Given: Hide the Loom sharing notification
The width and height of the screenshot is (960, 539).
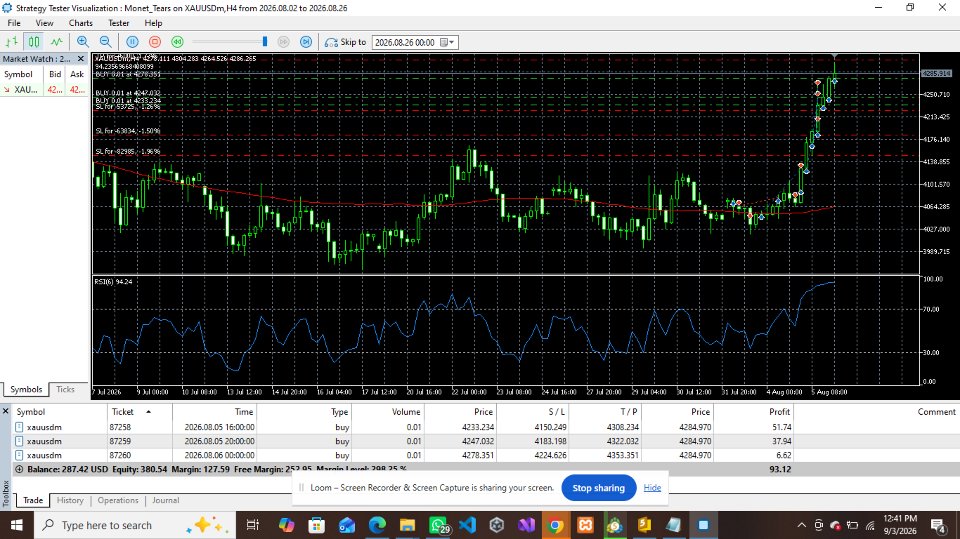Looking at the screenshot, I should click(652, 488).
